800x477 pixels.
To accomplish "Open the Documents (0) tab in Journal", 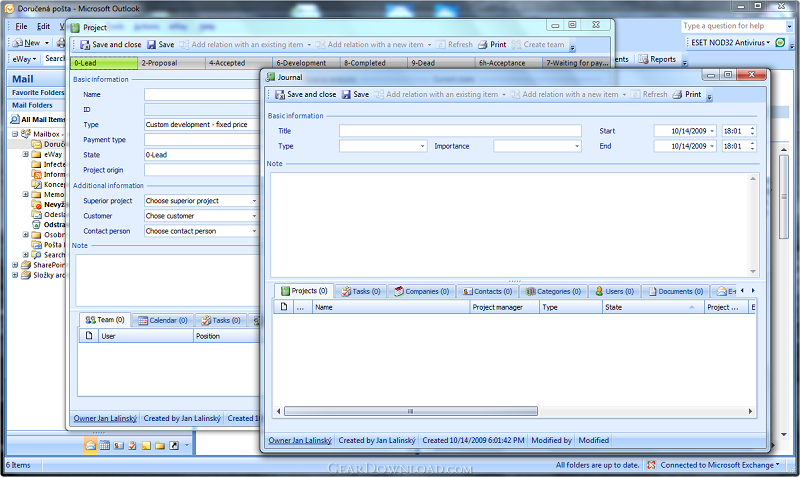I will (x=676, y=291).
